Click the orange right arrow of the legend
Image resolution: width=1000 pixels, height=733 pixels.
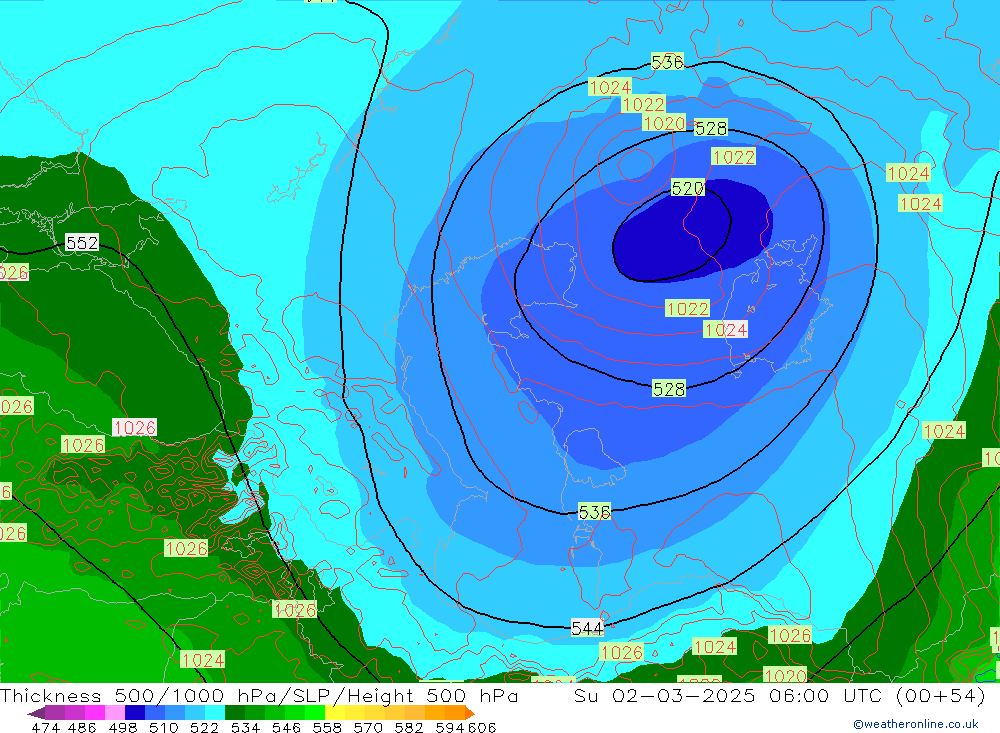tap(469, 713)
